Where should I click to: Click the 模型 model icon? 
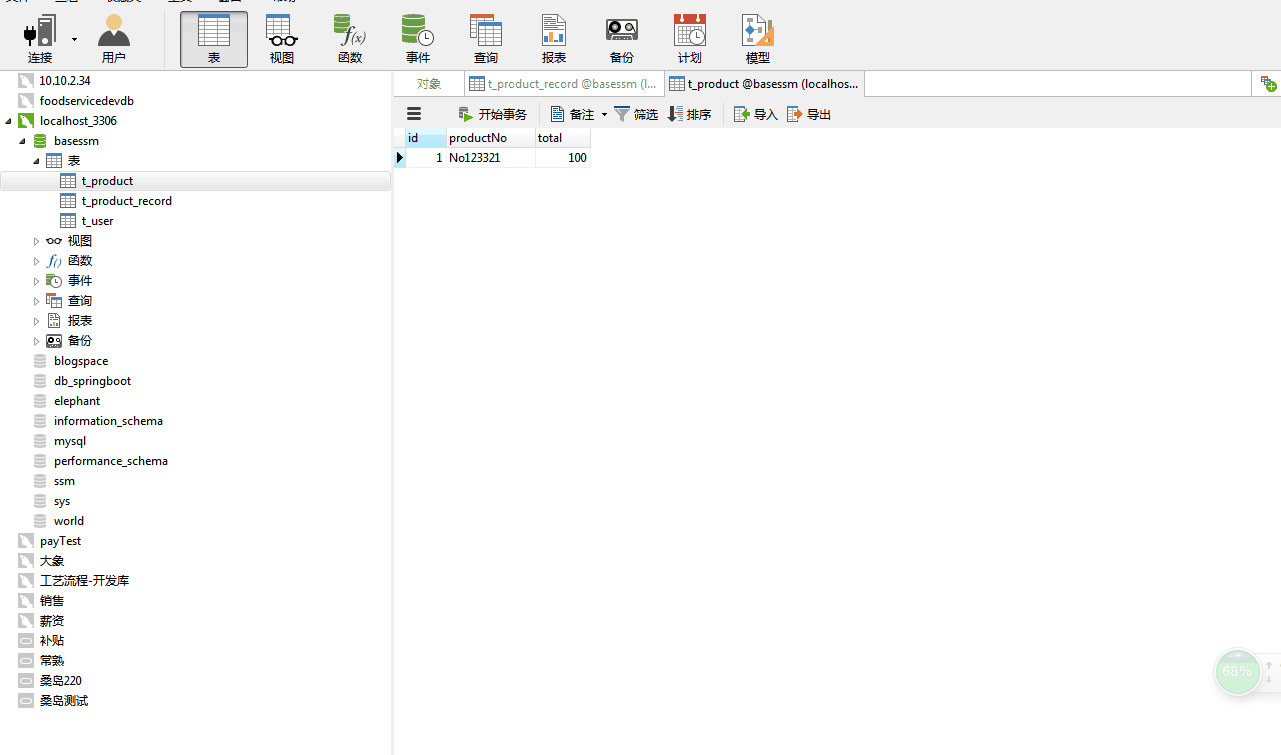(x=758, y=40)
